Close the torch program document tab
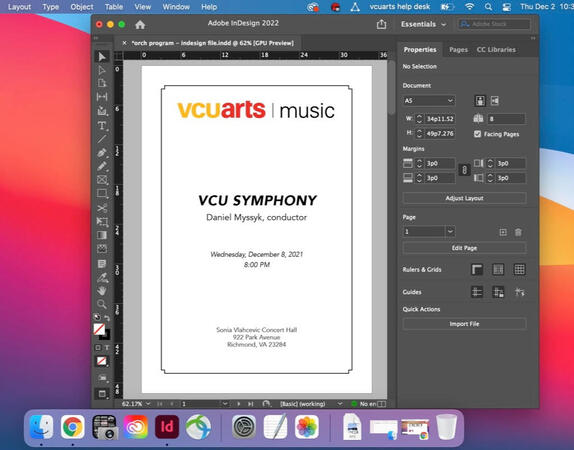Viewport: 574px width, 450px height. click(x=124, y=43)
